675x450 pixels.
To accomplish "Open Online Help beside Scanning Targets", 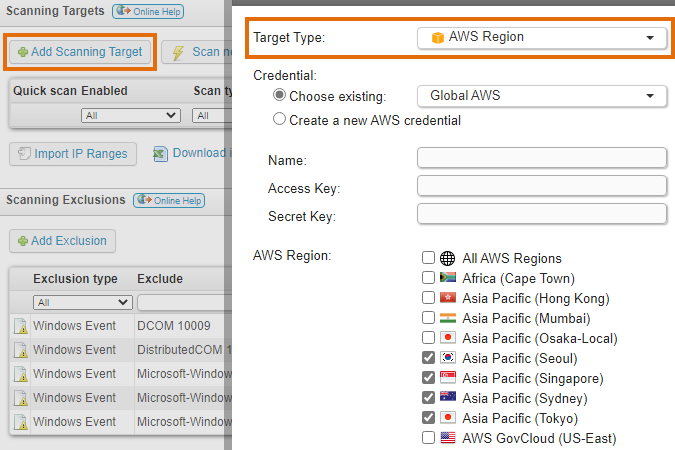I will tap(149, 12).
